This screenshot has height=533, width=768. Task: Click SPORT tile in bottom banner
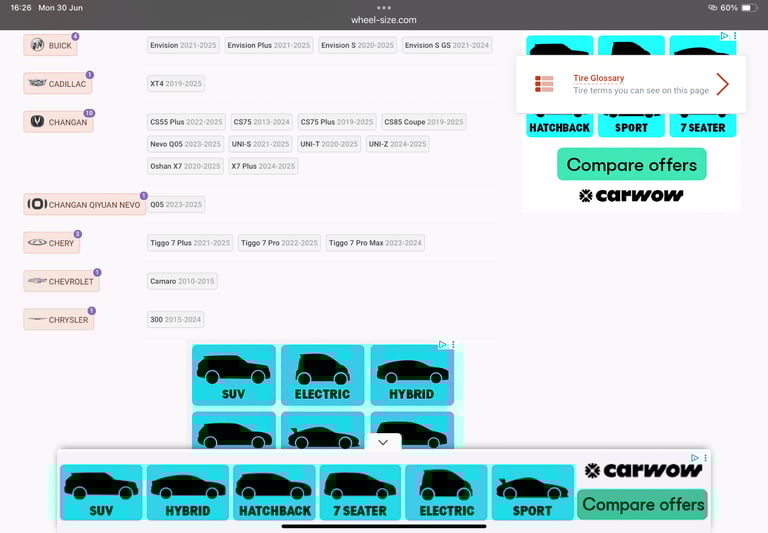pos(532,492)
